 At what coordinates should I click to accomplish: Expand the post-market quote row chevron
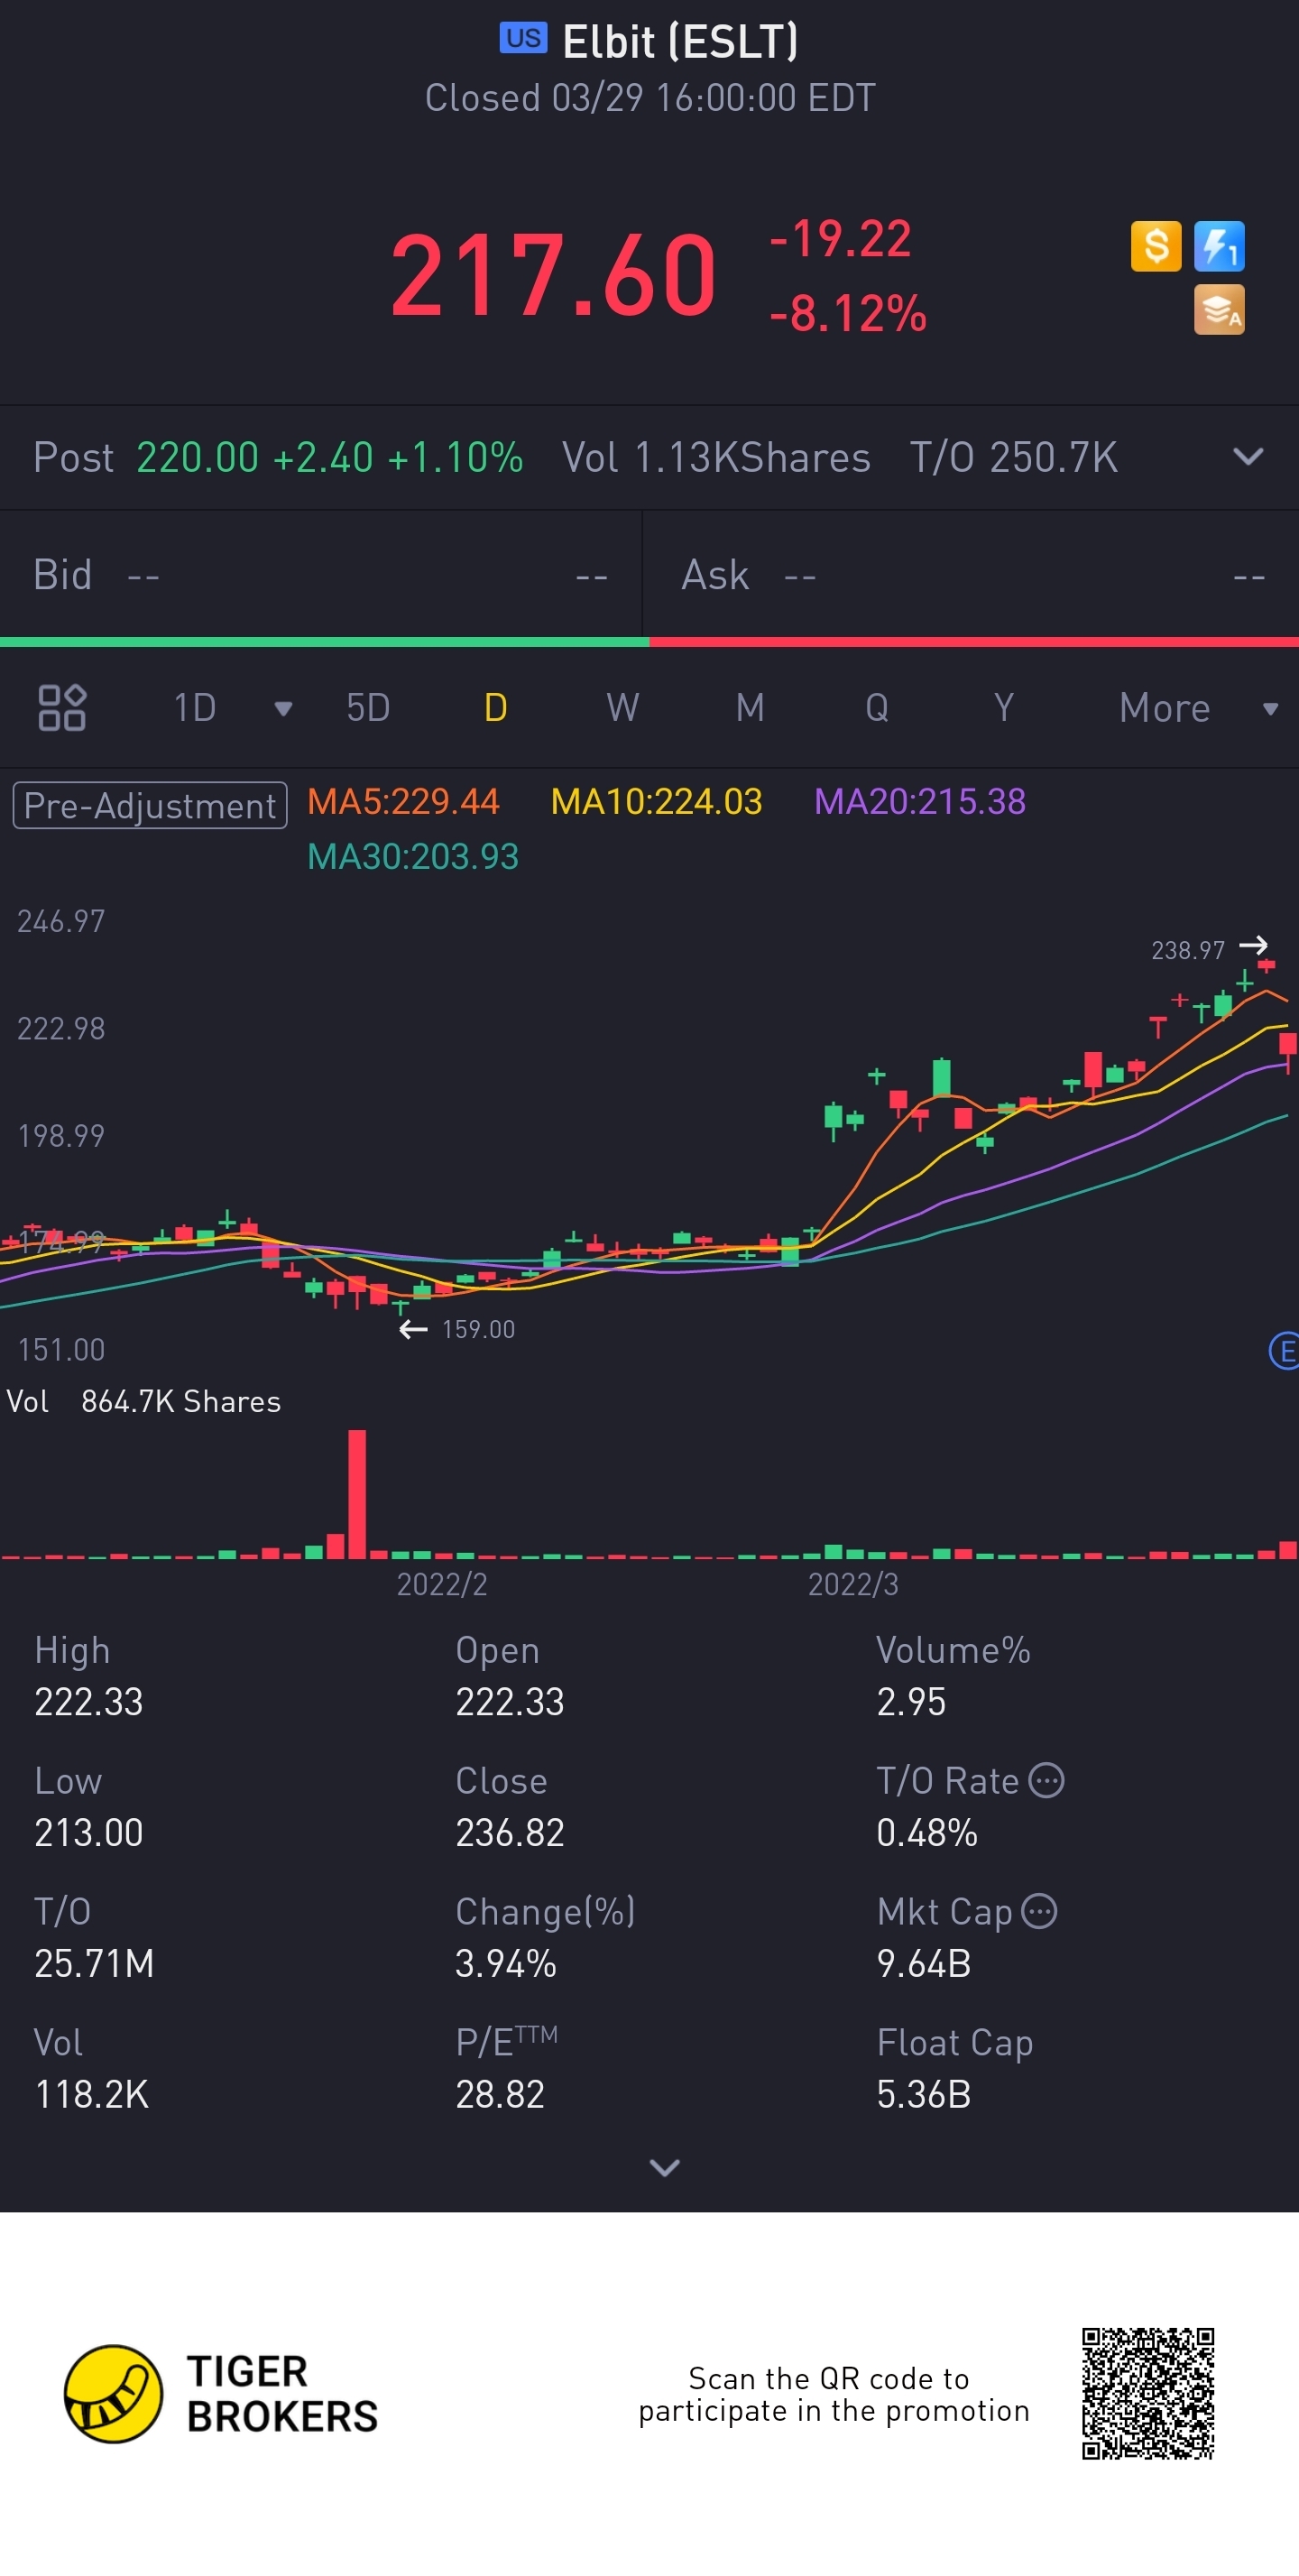point(1248,457)
